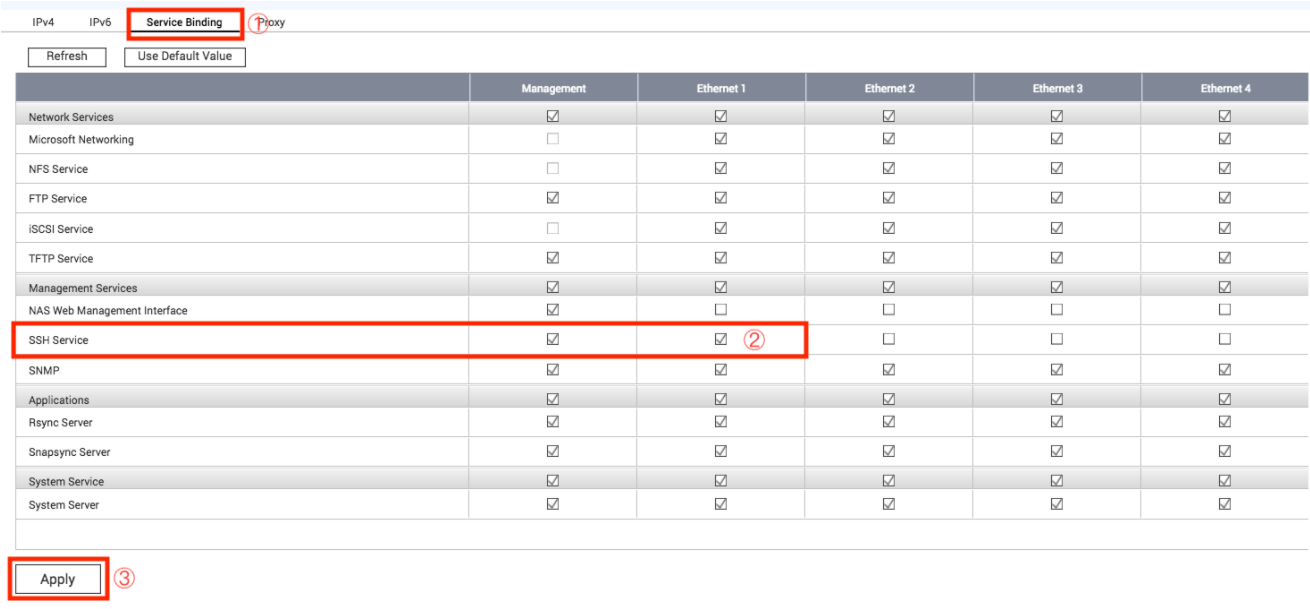Image resolution: width=1310 pixels, height=609 pixels.
Task: Click Apply to save settings
Action: (58, 579)
